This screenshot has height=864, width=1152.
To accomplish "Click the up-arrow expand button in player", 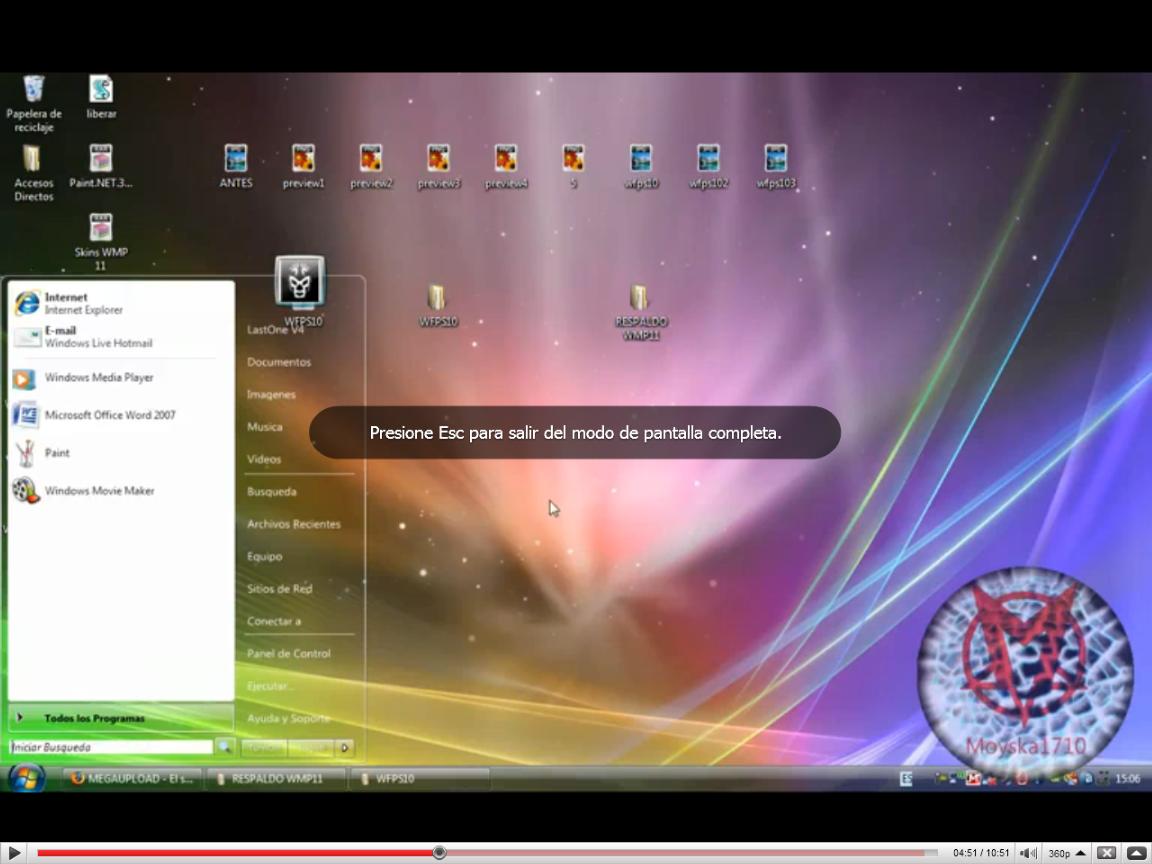I will (x=1136, y=853).
